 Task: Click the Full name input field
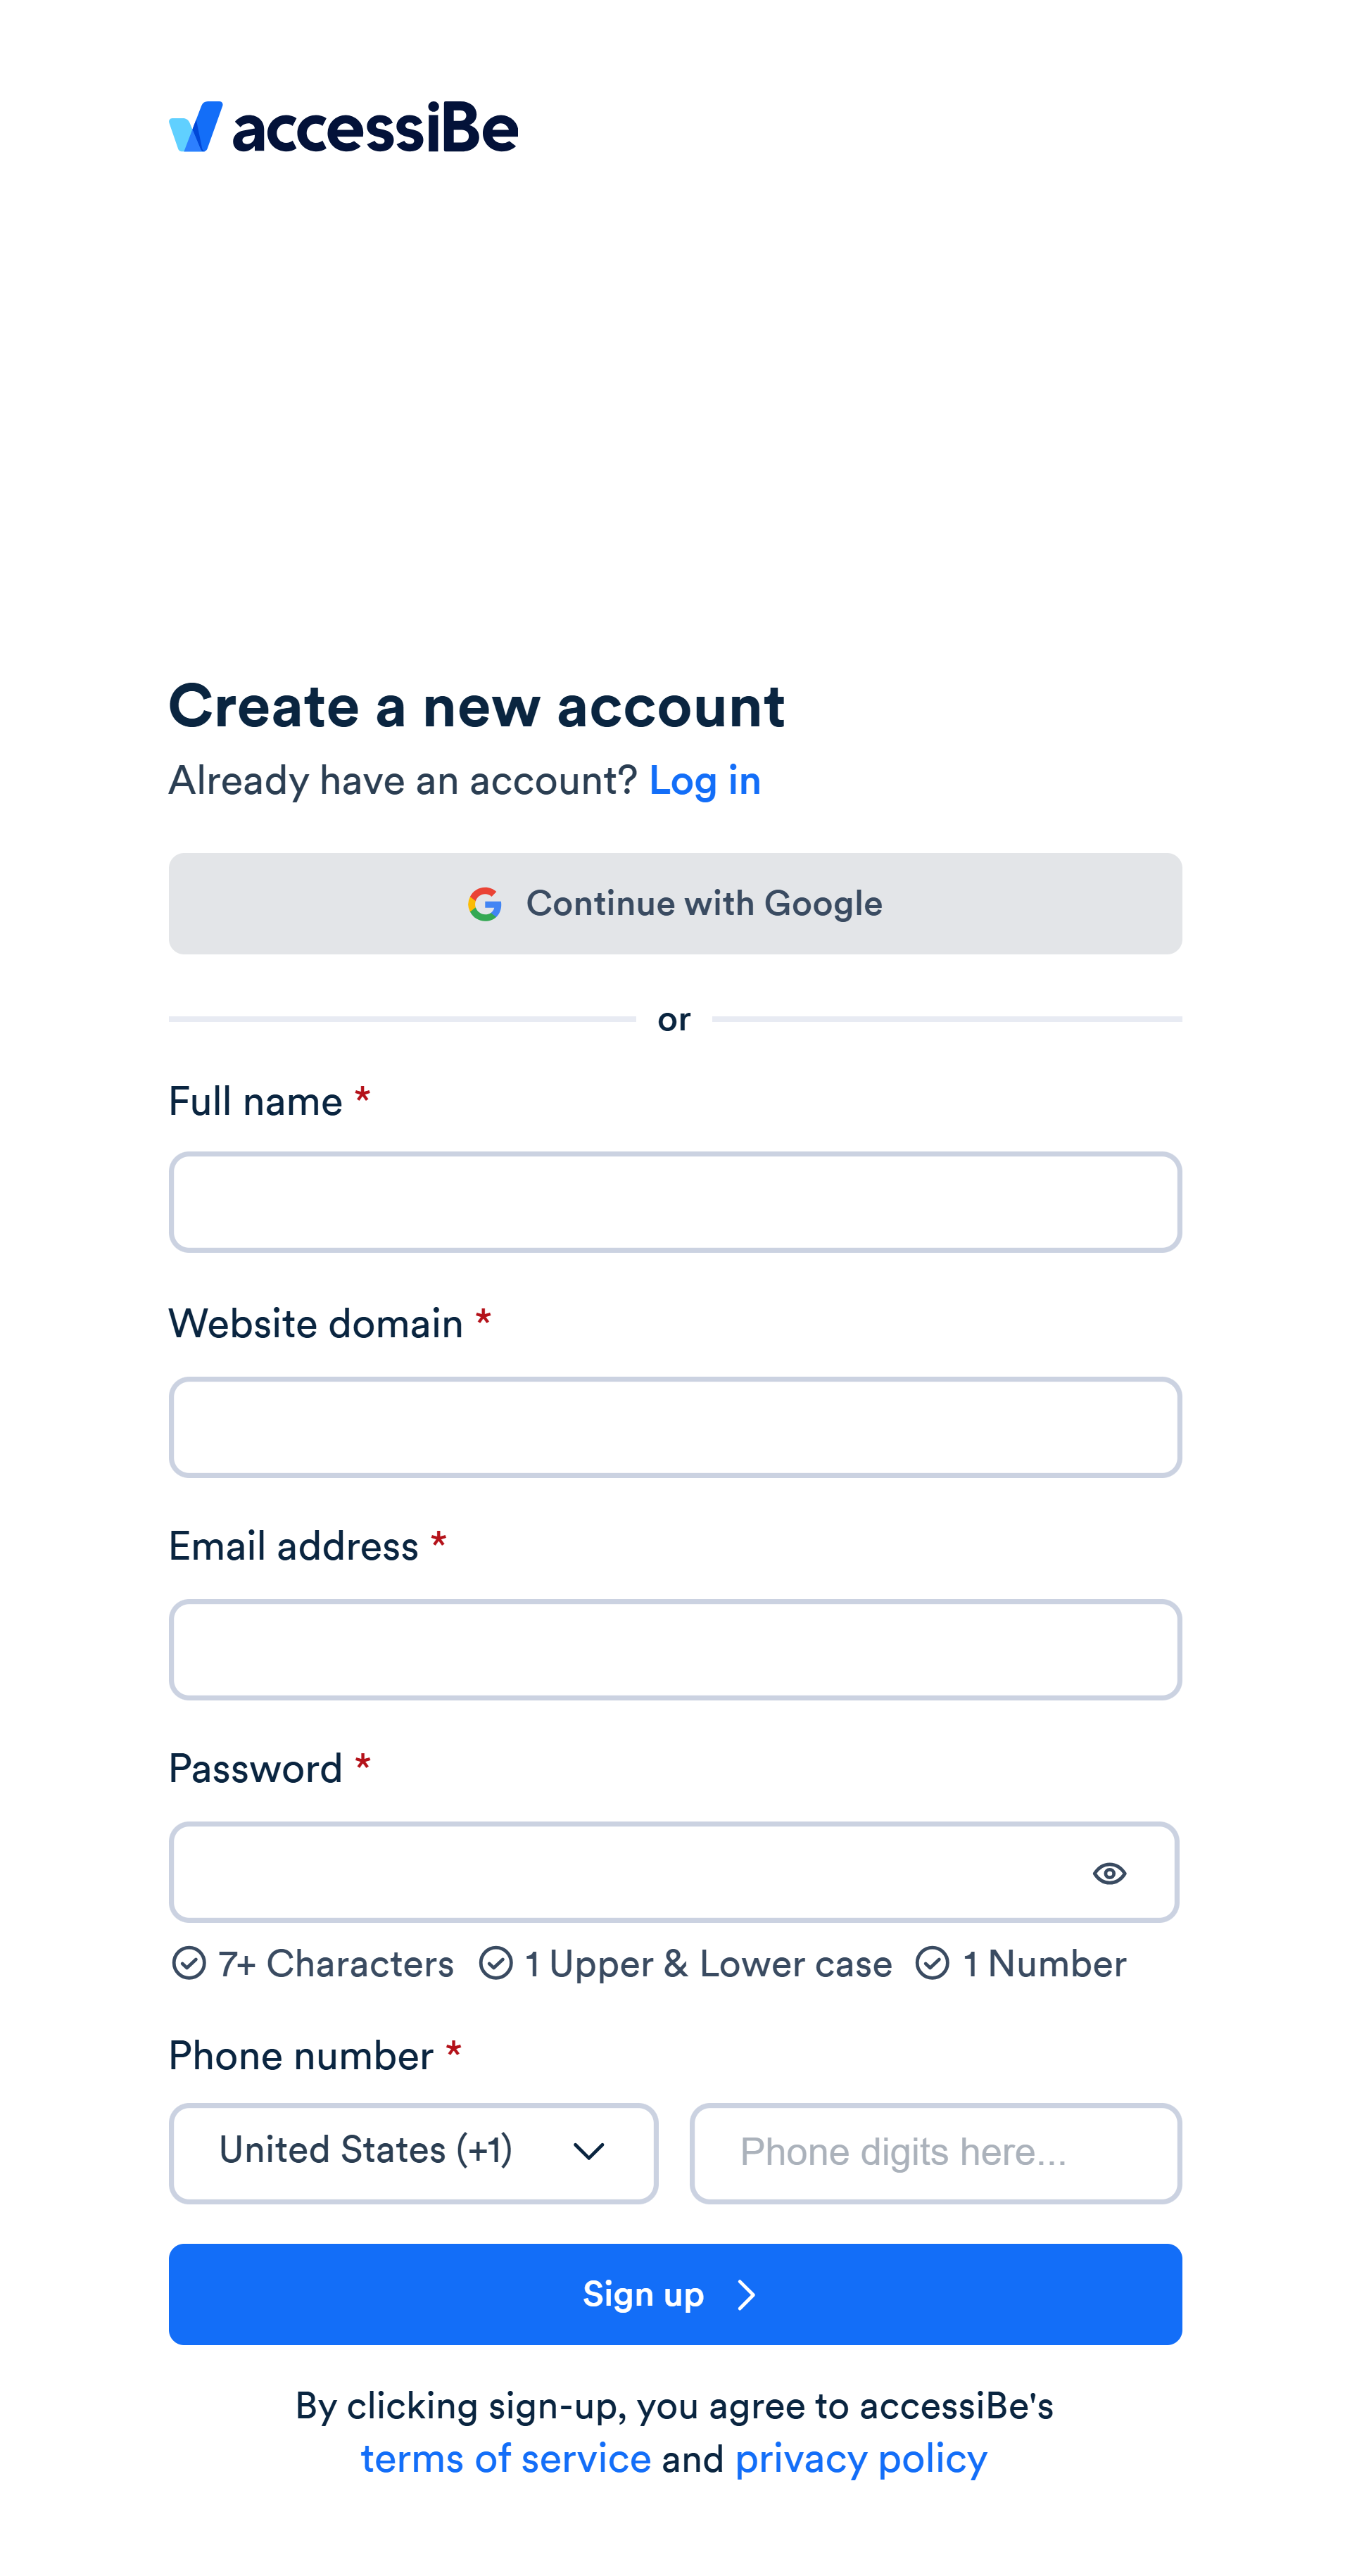point(675,1201)
